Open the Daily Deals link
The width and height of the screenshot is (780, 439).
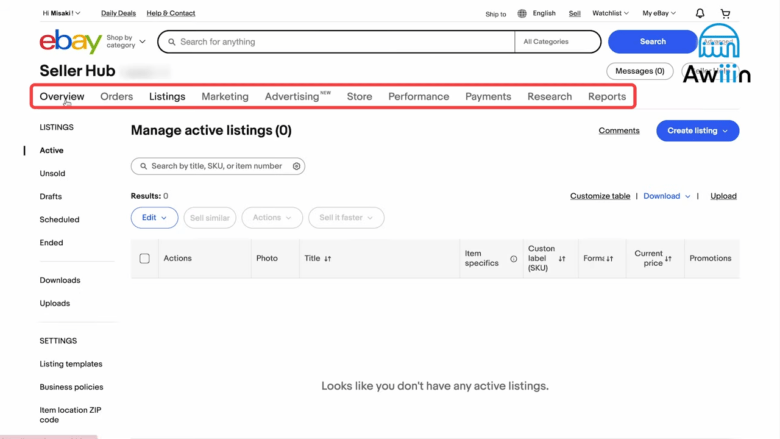[118, 13]
